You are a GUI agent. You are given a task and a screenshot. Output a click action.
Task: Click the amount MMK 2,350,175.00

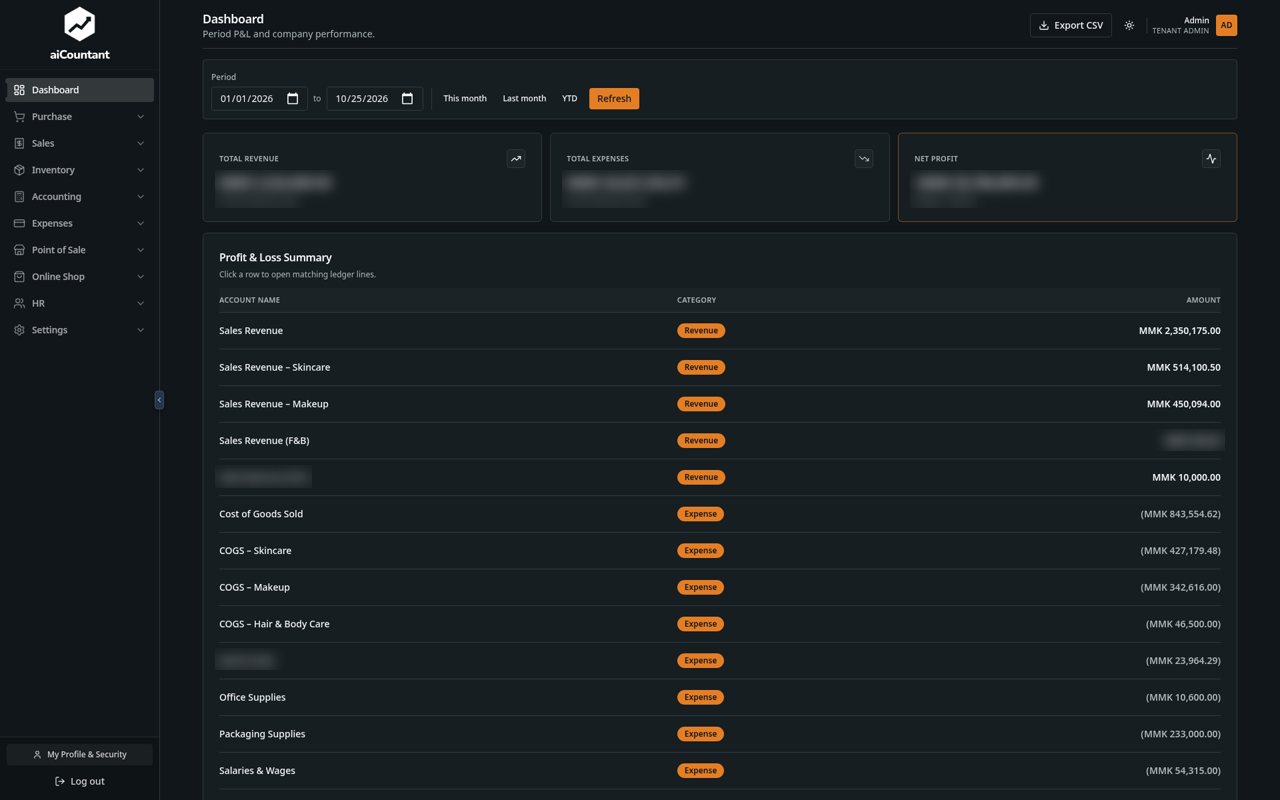pos(1179,331)
